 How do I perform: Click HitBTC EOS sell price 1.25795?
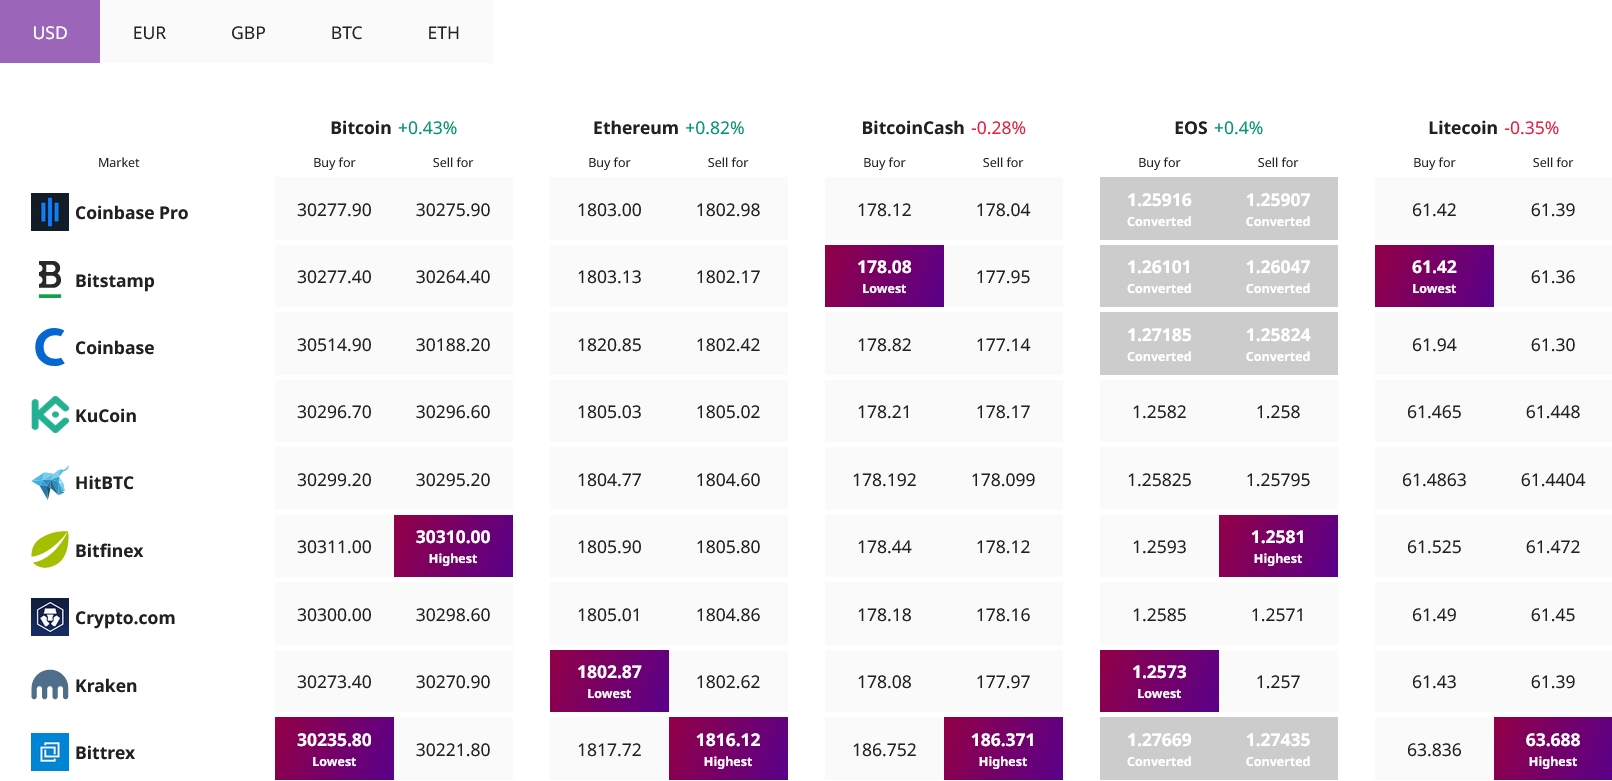point(1278,479)
